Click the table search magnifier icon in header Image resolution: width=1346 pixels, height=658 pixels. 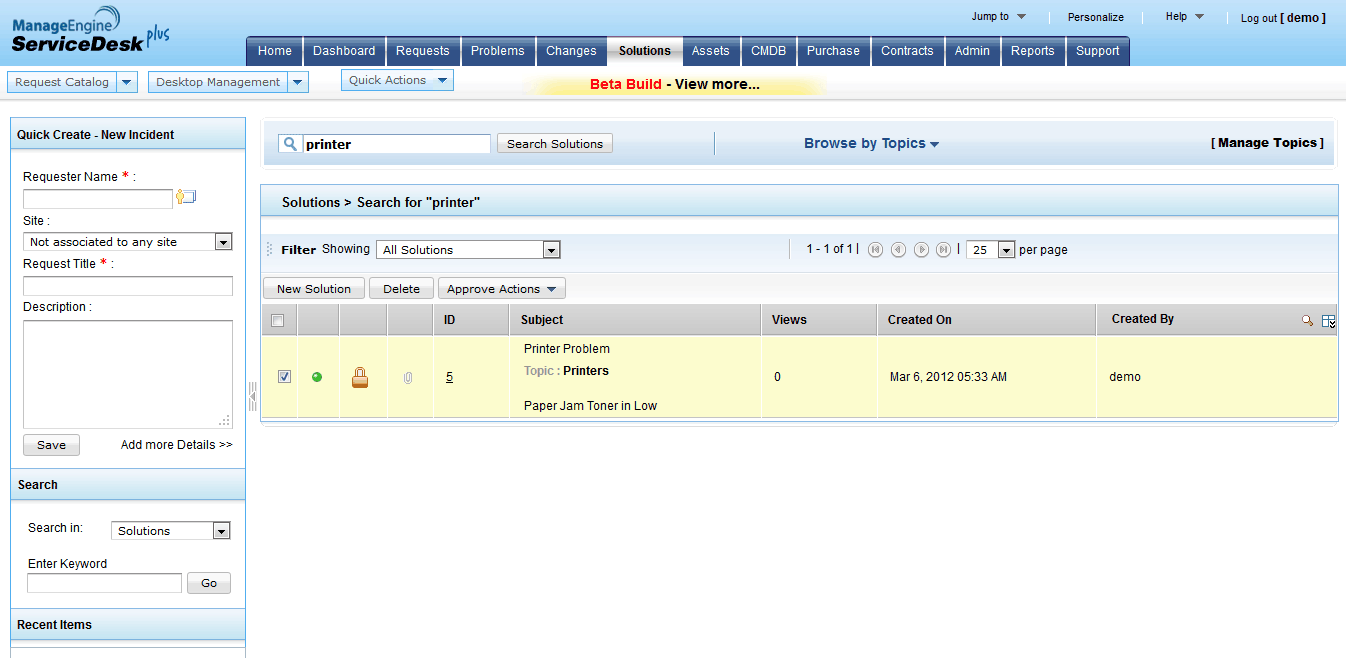coord(1307,321)
